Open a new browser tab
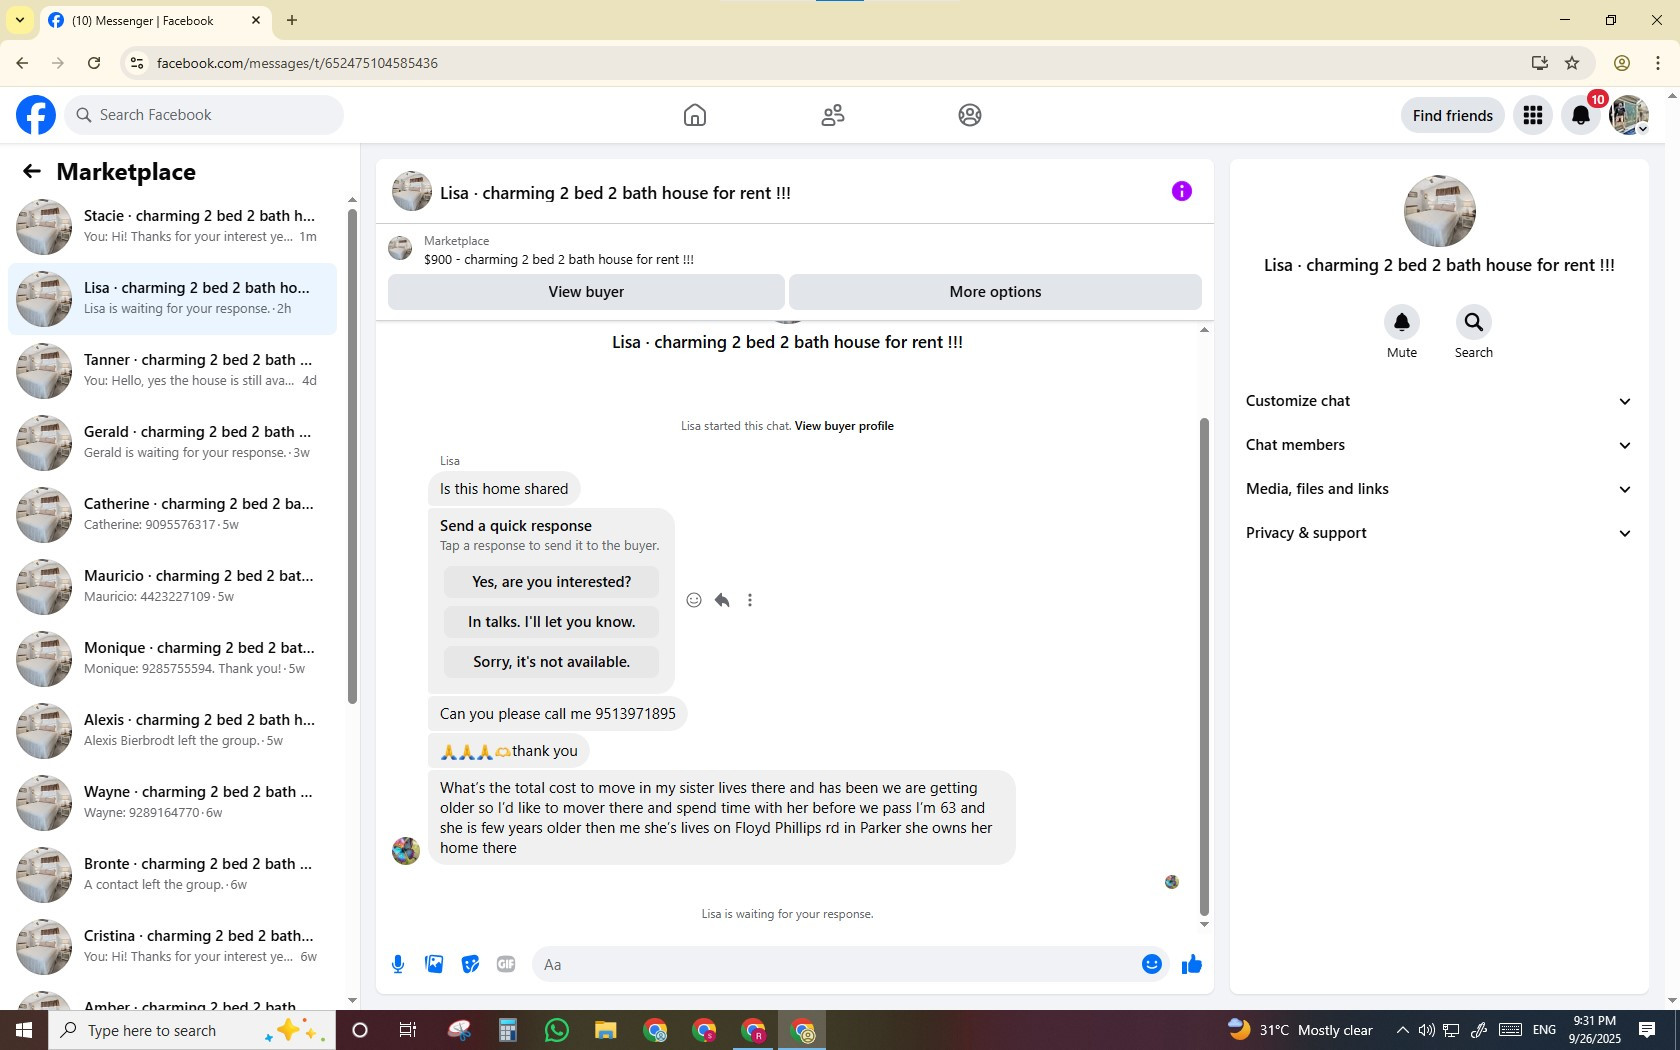The height and width of the screenshot is (1050, 1680). click(292, 20)
